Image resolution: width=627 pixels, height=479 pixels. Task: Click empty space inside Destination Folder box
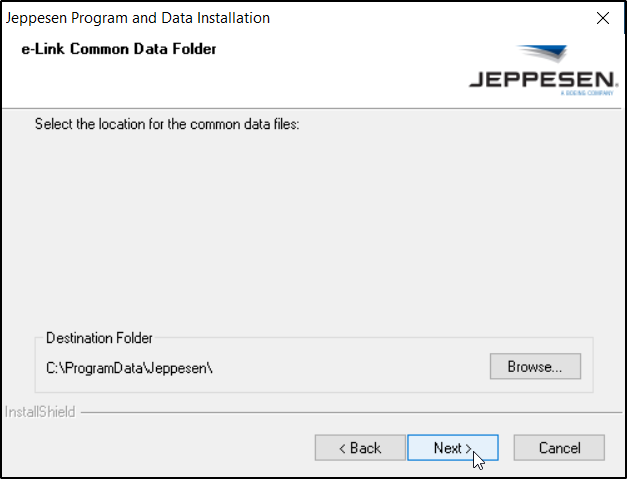pos(350,368)
